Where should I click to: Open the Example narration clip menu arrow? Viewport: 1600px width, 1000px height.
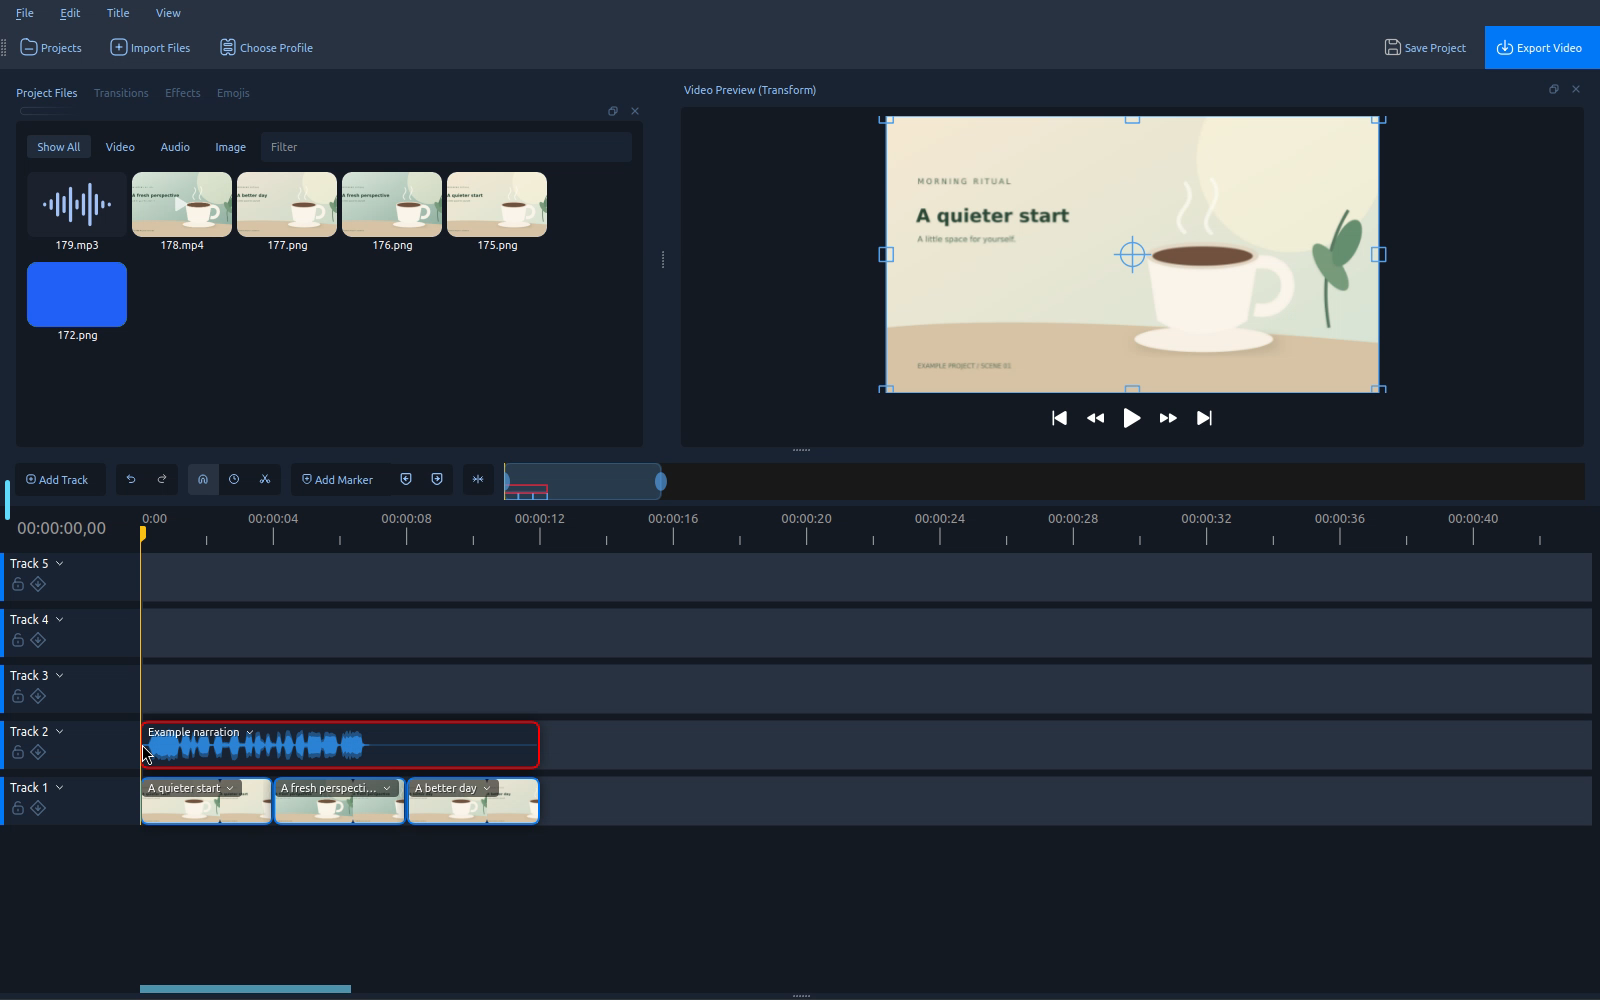[x=250, y=733]
